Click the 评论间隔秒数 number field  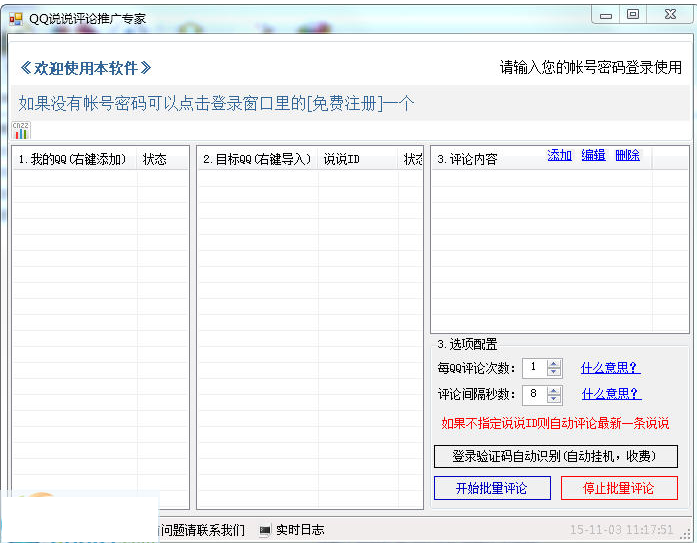(535, 394)
